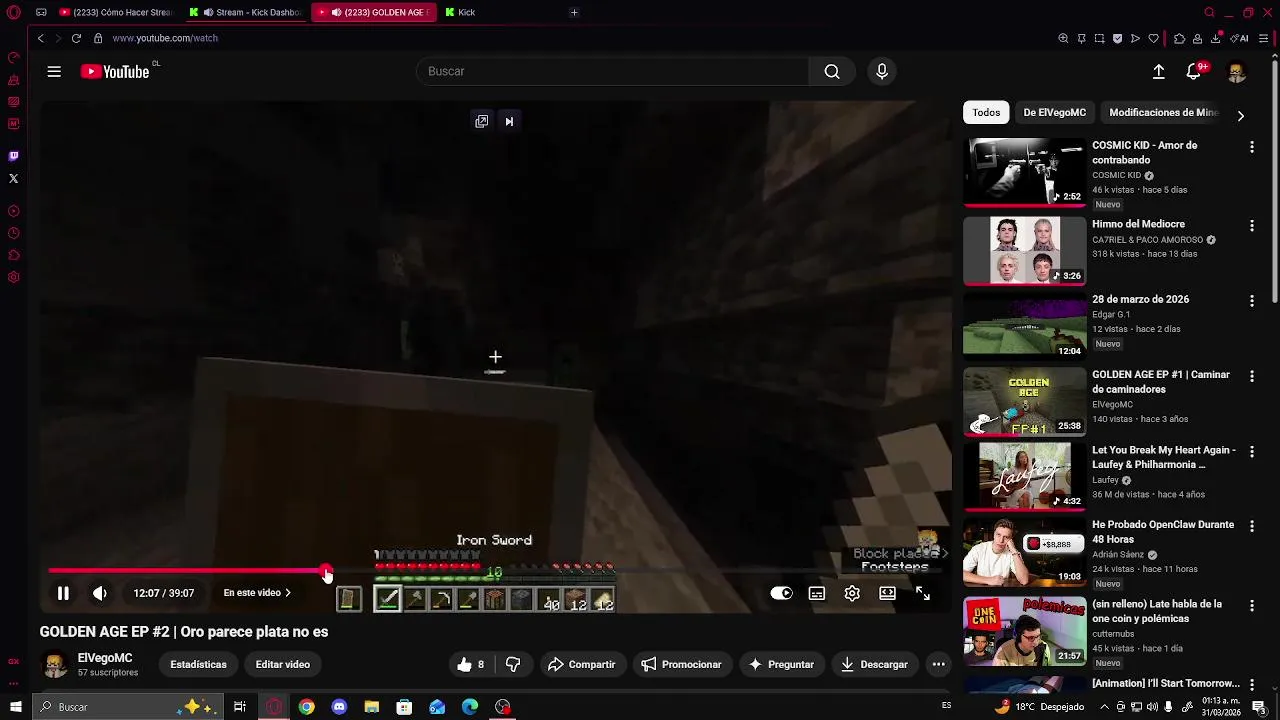
Task: Open options for GOLDEN AGE EP #1 video
Action: pyautogui.click(x=1251, y=376)
